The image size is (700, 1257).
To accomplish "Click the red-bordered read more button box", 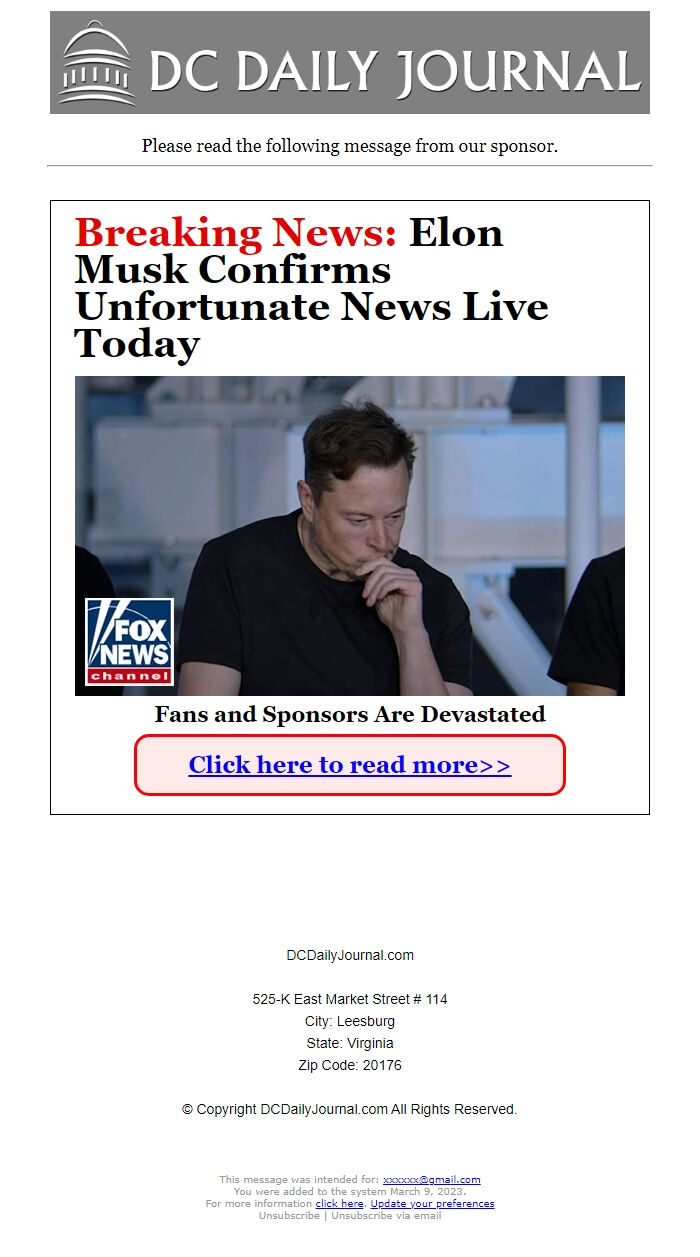I will [x=350, y=765].
